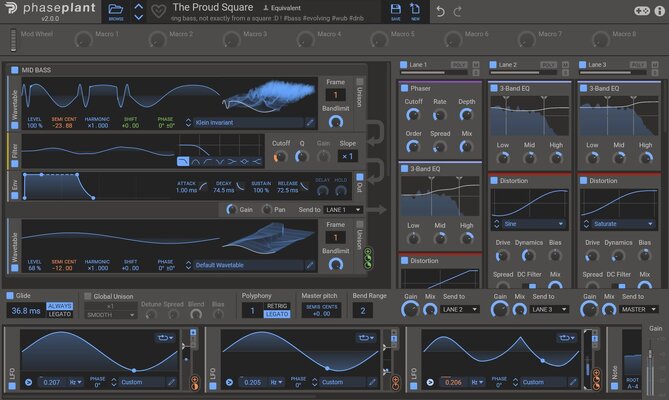
Task: Click the 0.205 Hz LFO sync clock icon
Action: [x=230, y=382]
